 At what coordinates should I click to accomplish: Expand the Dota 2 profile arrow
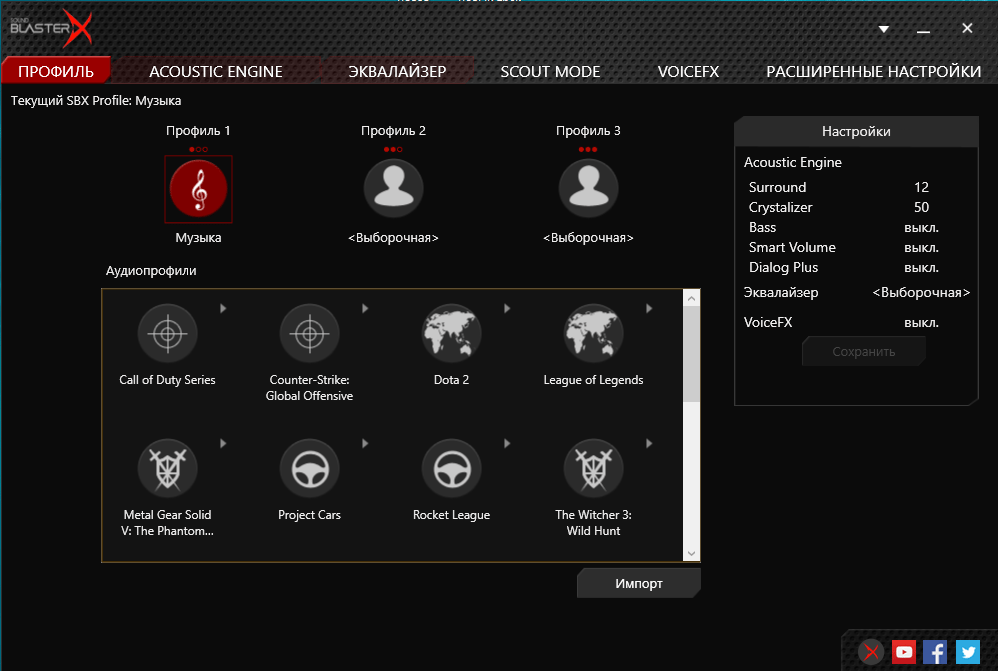[507, 308]
